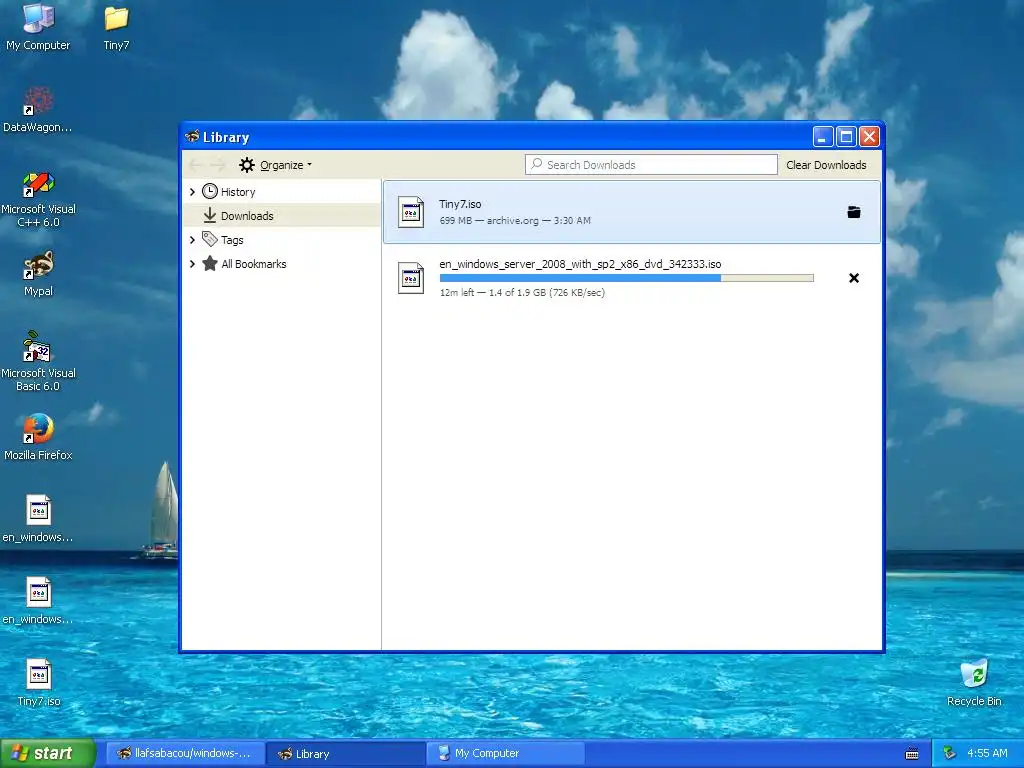Click the Clear Downloads button

pos(826,165)
